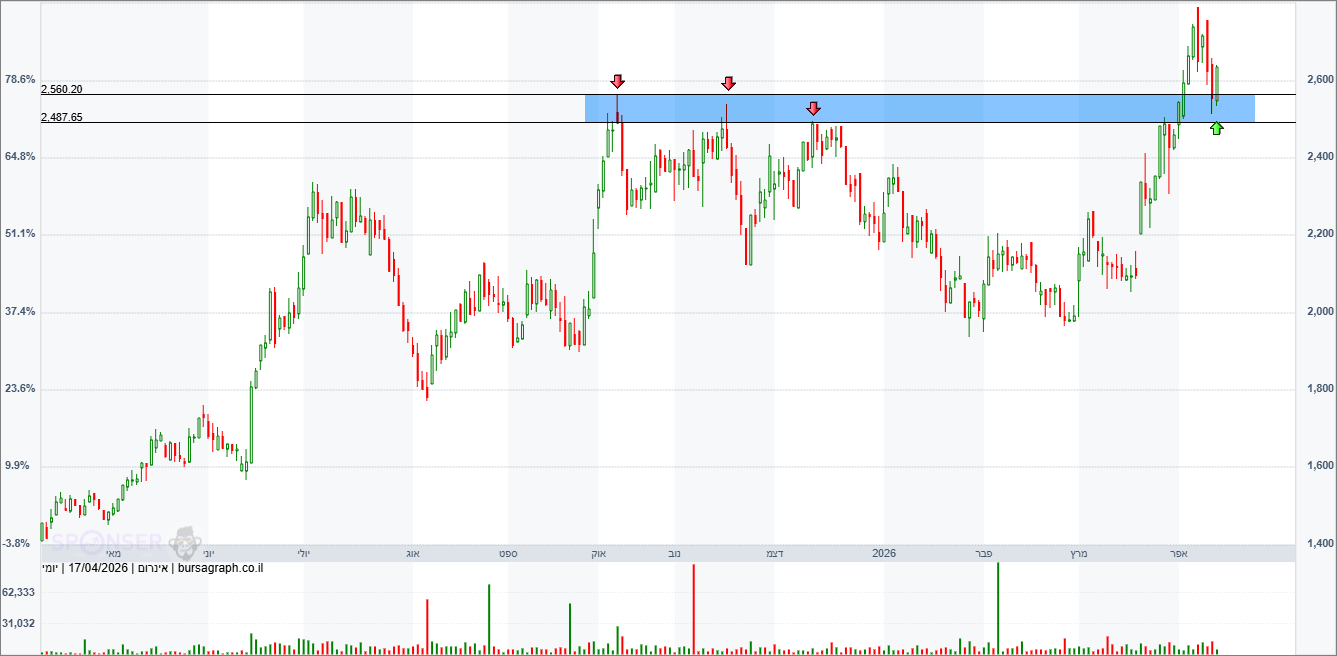Click the bursagraph.co.il source text
This screenshot has height=656, width=1337.
(221, 568)
